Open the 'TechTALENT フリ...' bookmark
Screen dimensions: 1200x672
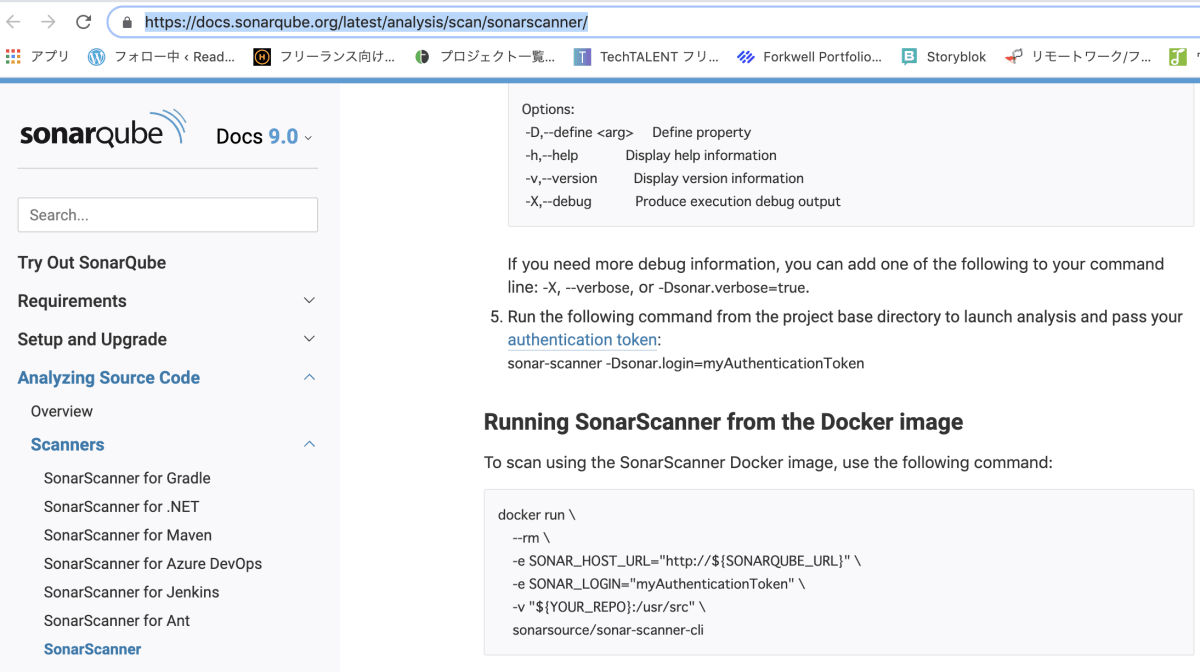[646, 57]
